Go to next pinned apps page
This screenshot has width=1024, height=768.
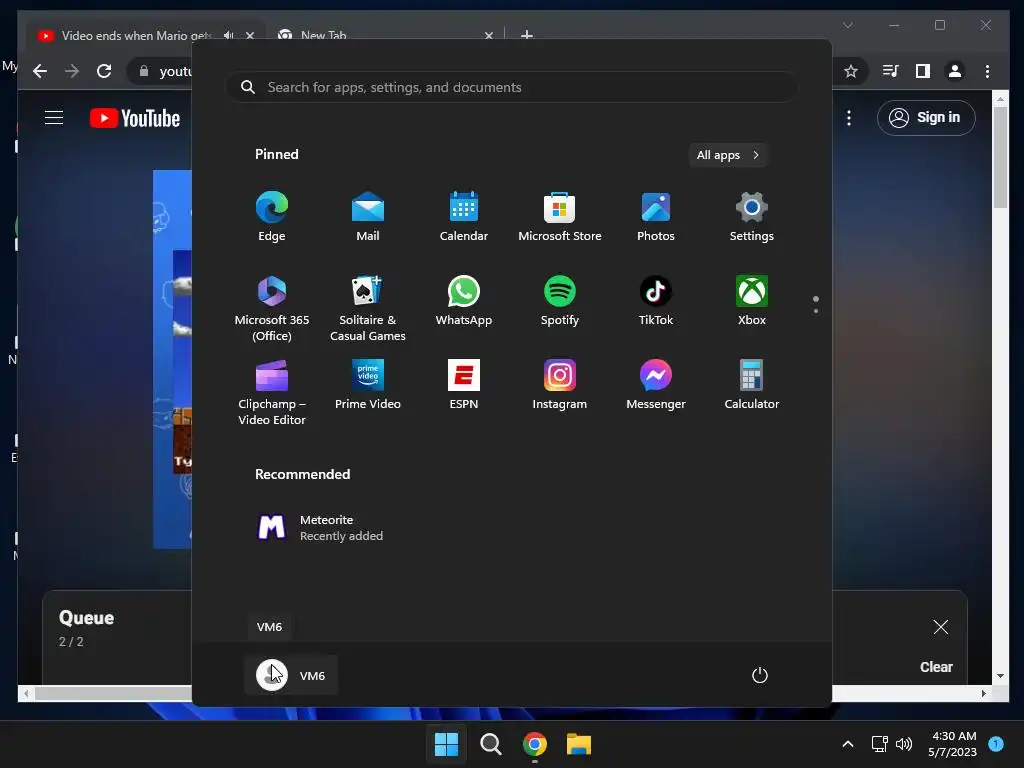pyautogui.click(x=816, y=311)
